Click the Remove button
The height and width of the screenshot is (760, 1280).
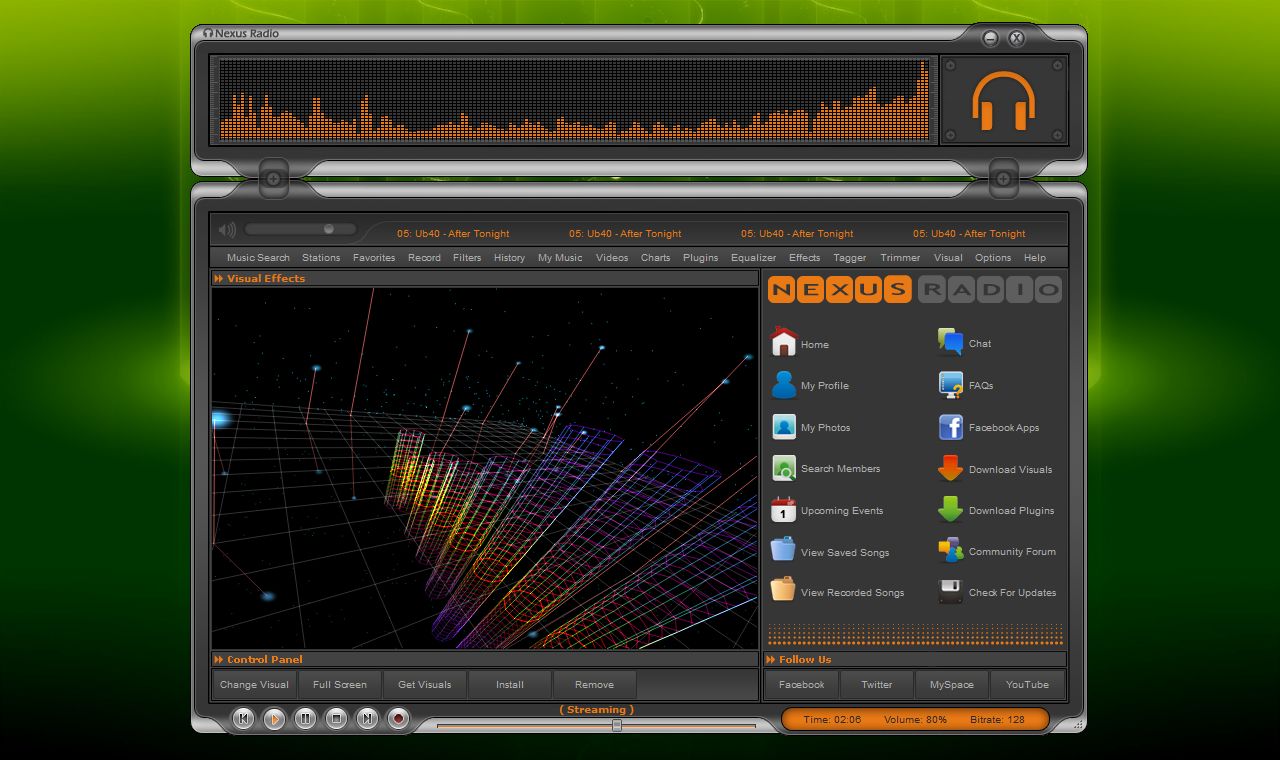594,685
